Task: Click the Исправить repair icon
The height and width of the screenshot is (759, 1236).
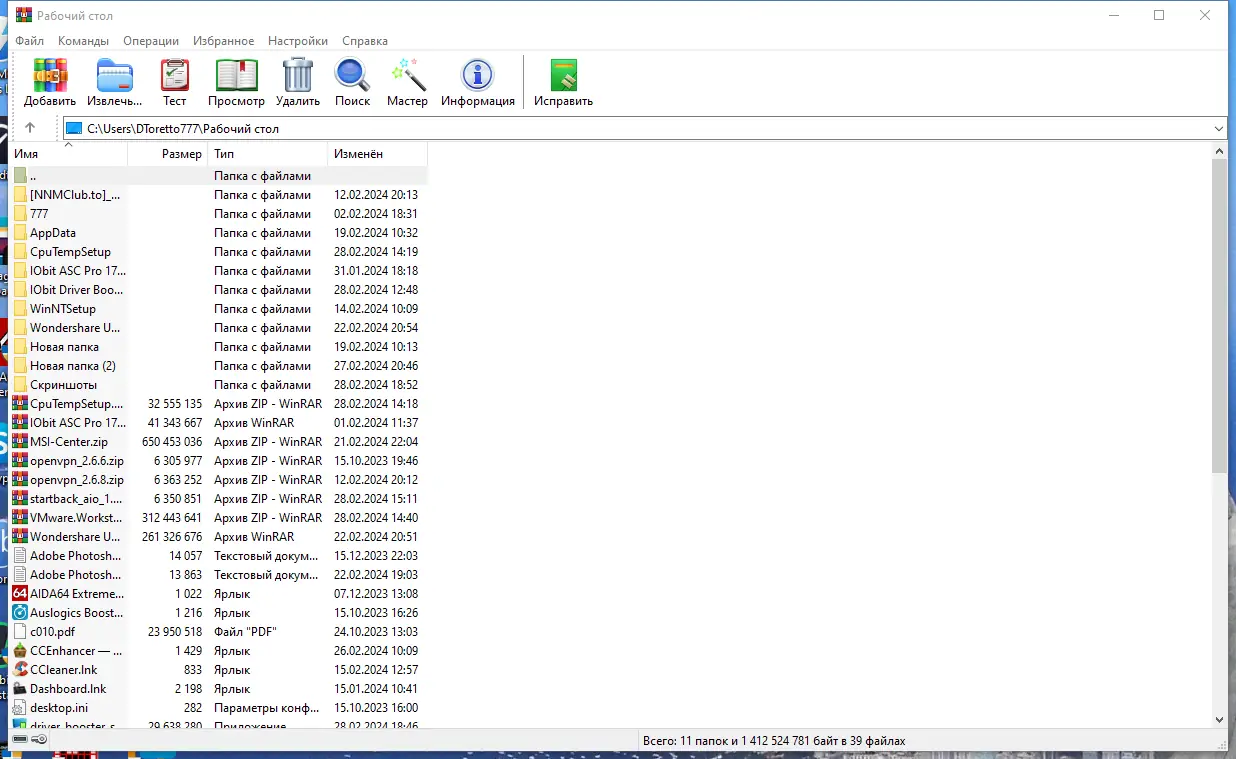Action: click(x=563, y=75)
